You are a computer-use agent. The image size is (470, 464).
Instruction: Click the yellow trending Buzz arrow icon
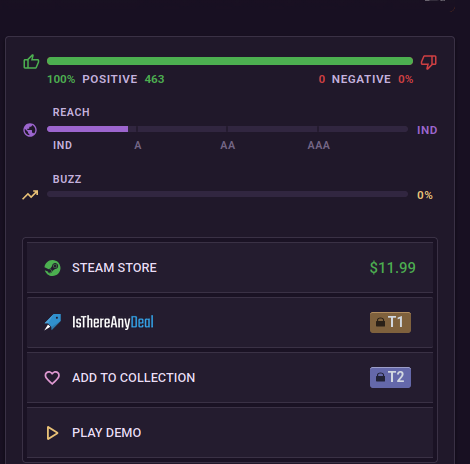30,195
